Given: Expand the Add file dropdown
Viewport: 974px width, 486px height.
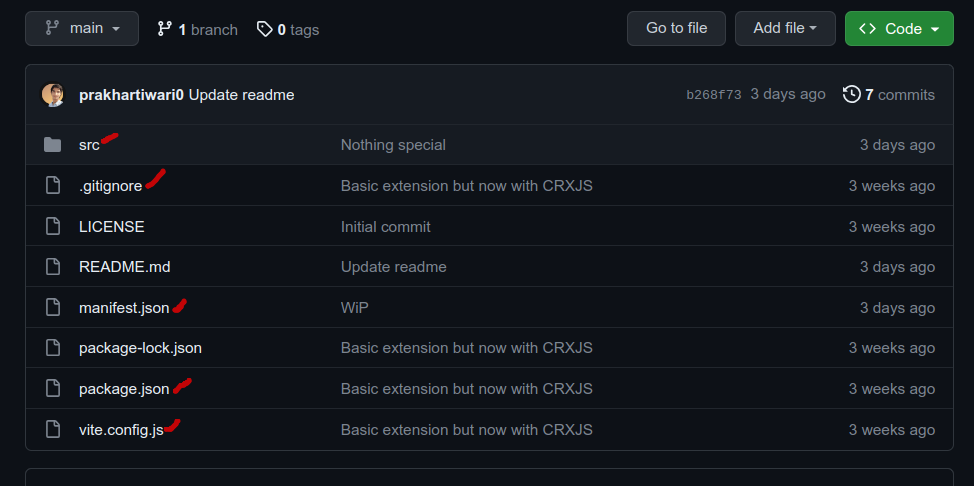Looking at the screenshot, I should [x=785, y=29].
